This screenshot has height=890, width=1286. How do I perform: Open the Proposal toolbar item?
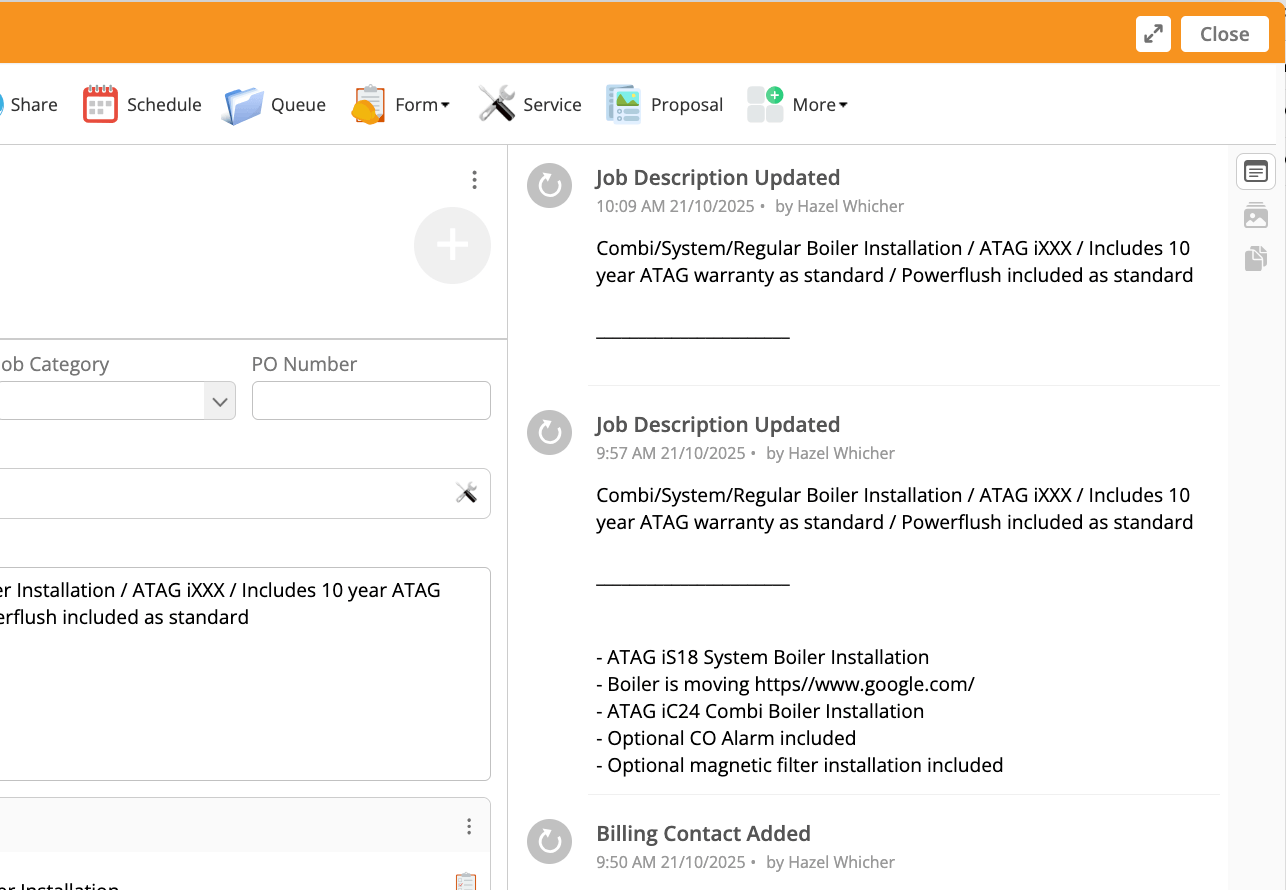(664, 104)
